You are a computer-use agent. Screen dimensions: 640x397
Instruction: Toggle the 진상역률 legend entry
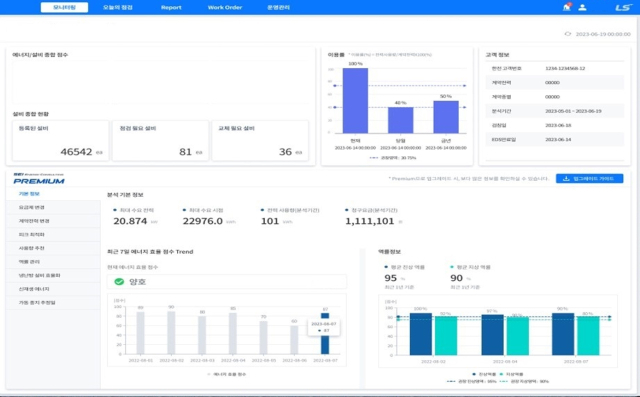[484, 374]
